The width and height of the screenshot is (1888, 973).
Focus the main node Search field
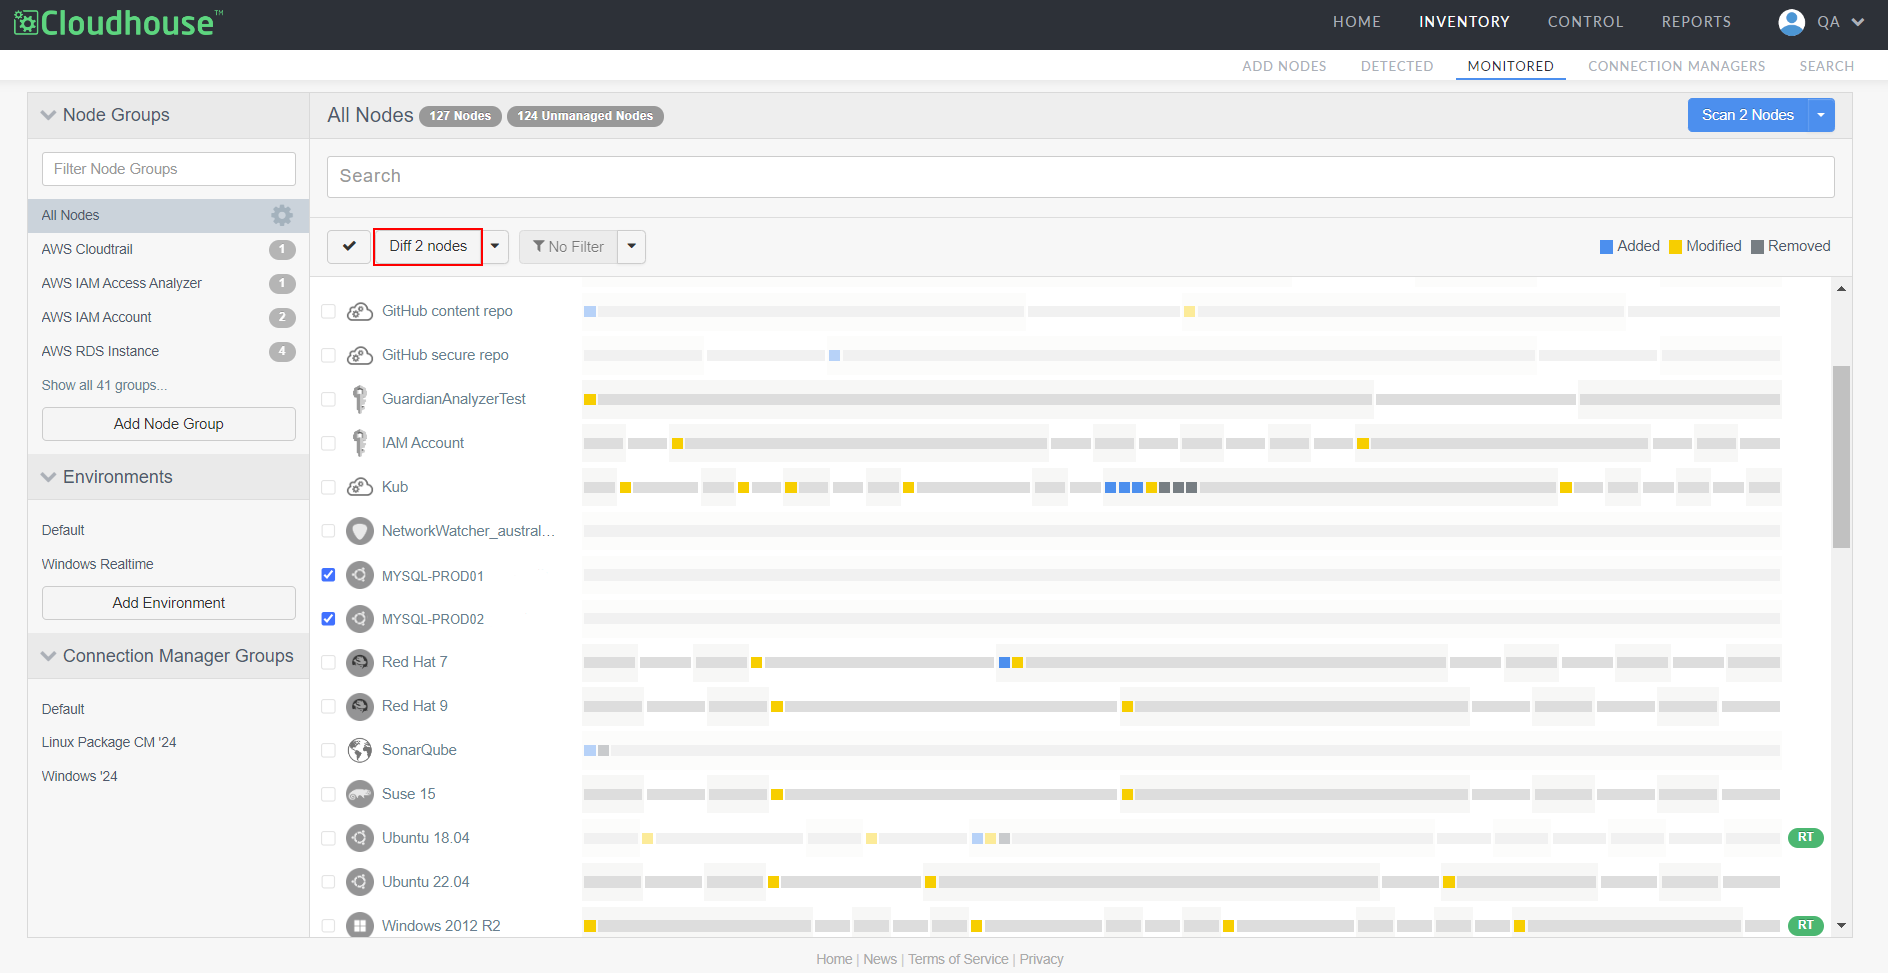(1080, 176)
